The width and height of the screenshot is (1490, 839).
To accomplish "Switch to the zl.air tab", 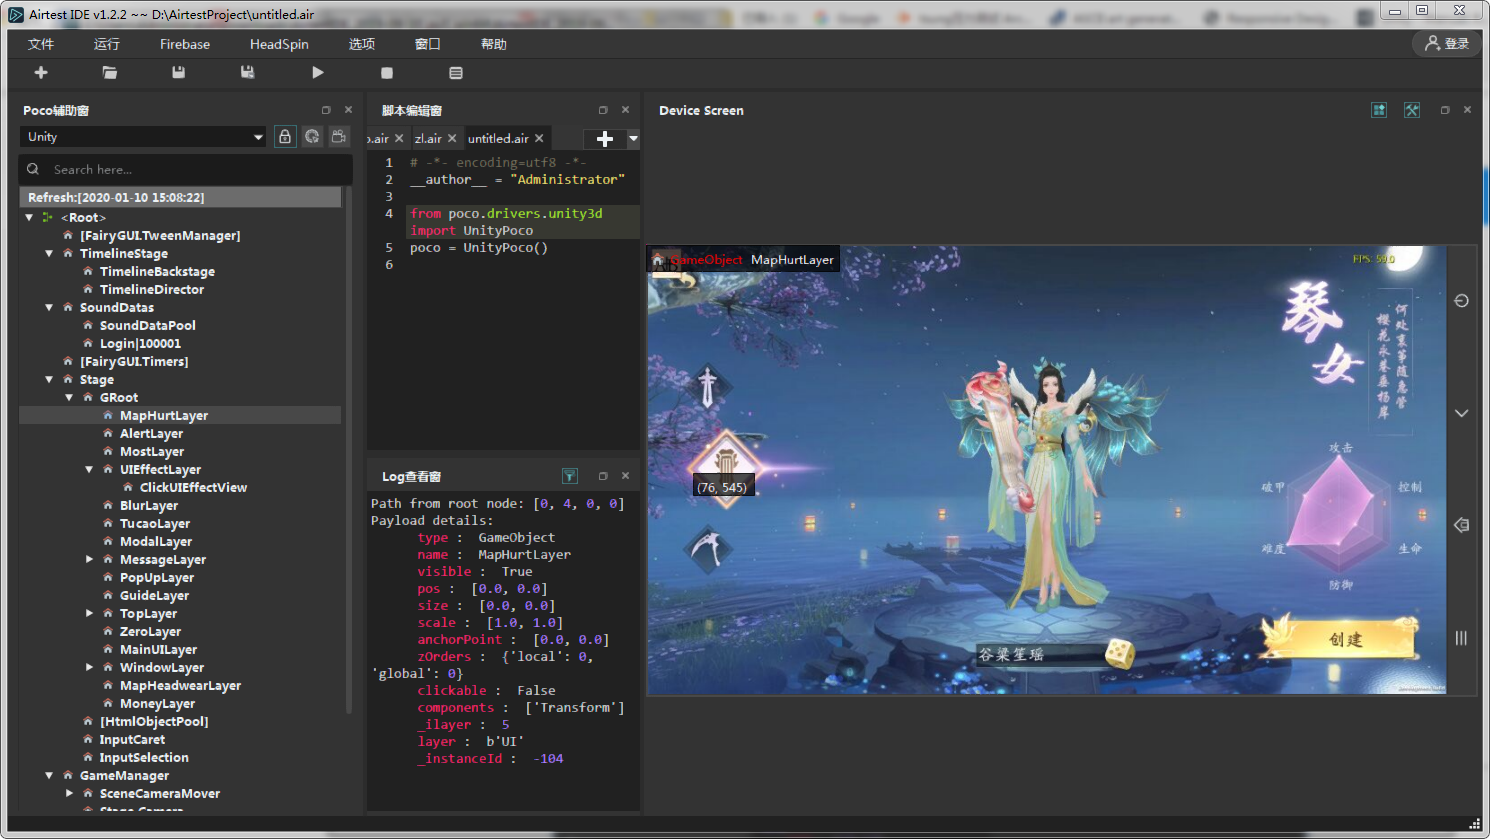I will [x=428, y=139].
